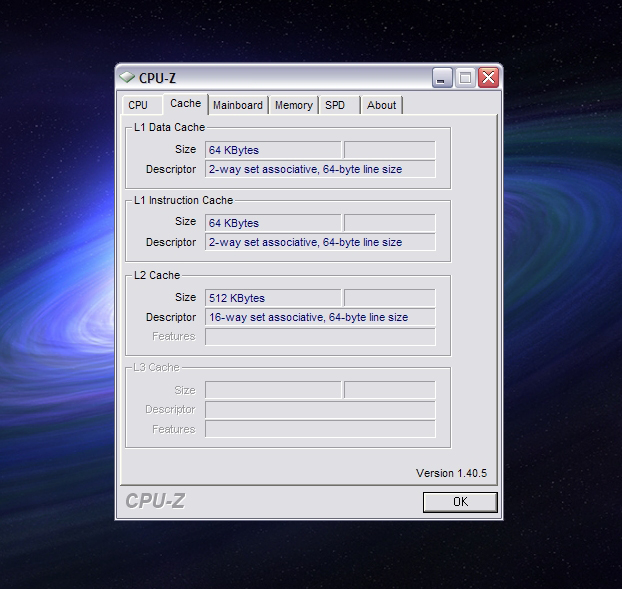Click the L1 Instruction Cache descriptor field
Image resolution: width=622 pixels, height=589 pixels.
click(x=320, y=242)
